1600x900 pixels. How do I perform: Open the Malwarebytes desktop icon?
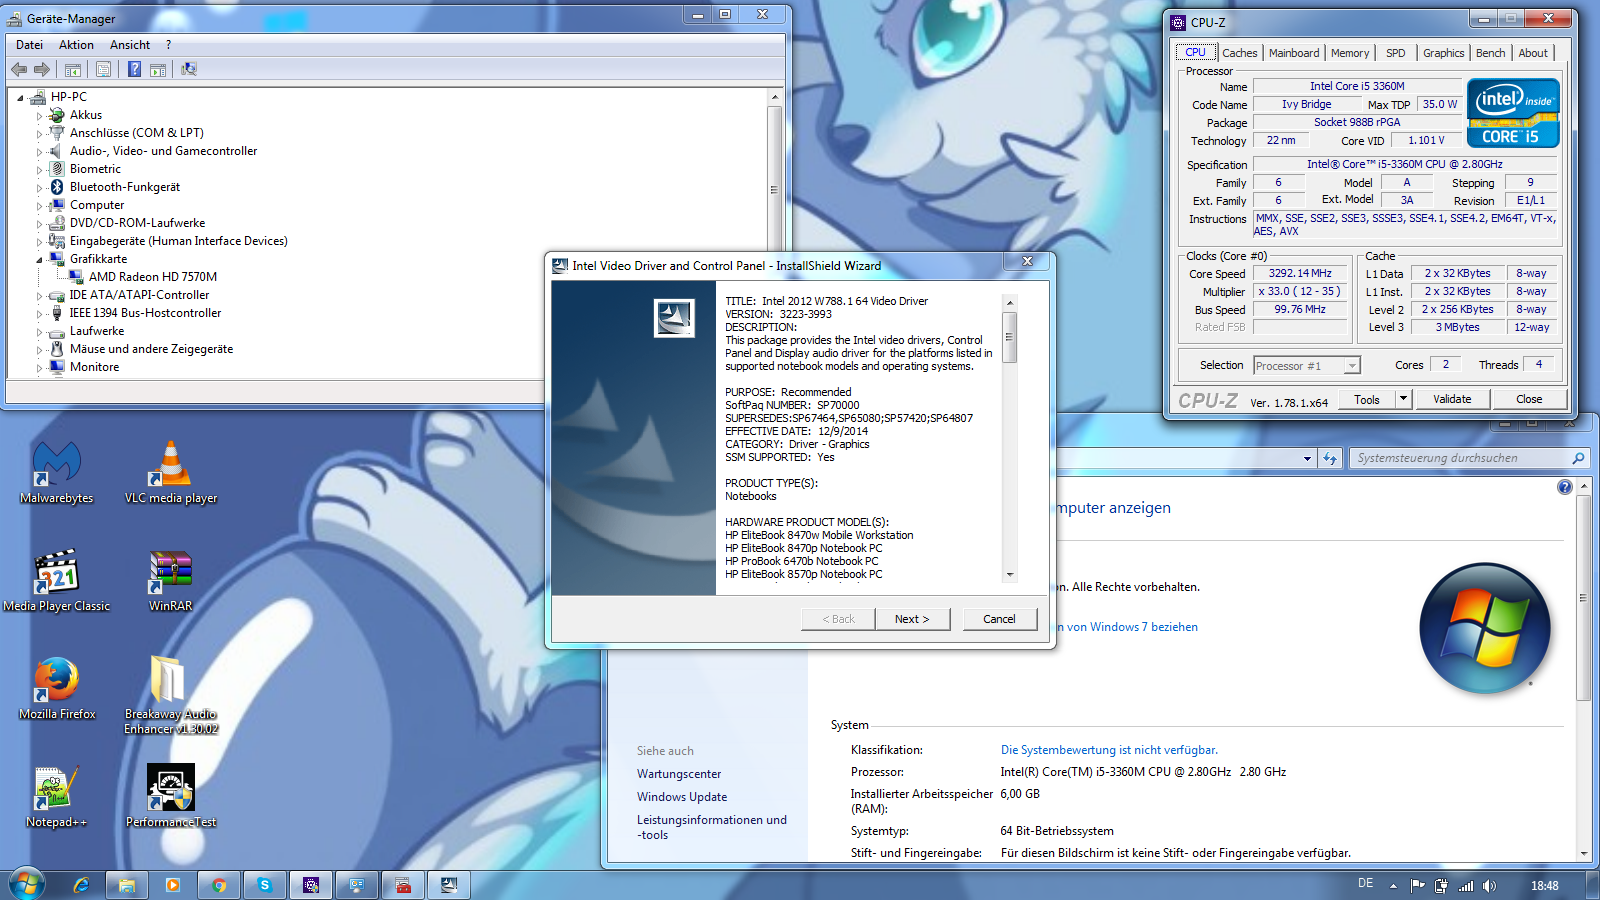coord(56,472)
